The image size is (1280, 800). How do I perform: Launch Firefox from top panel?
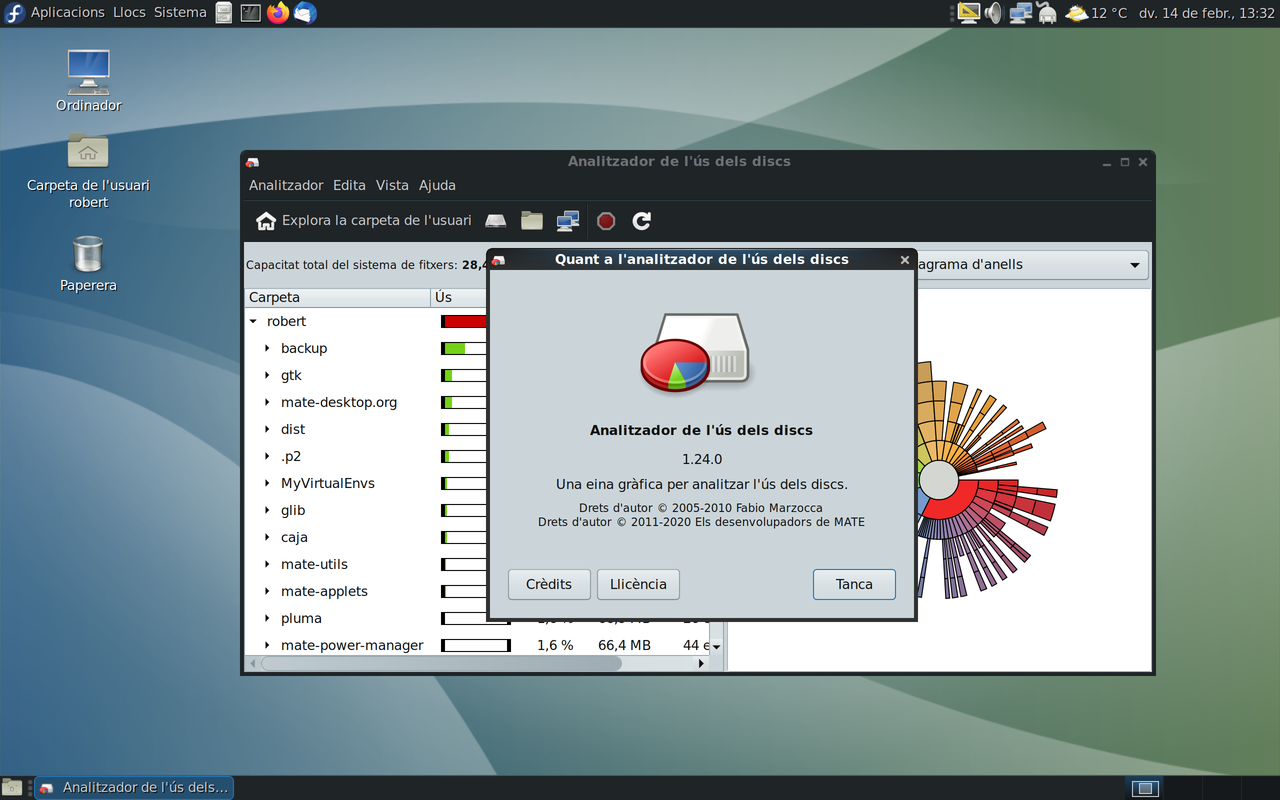(278, 13)
